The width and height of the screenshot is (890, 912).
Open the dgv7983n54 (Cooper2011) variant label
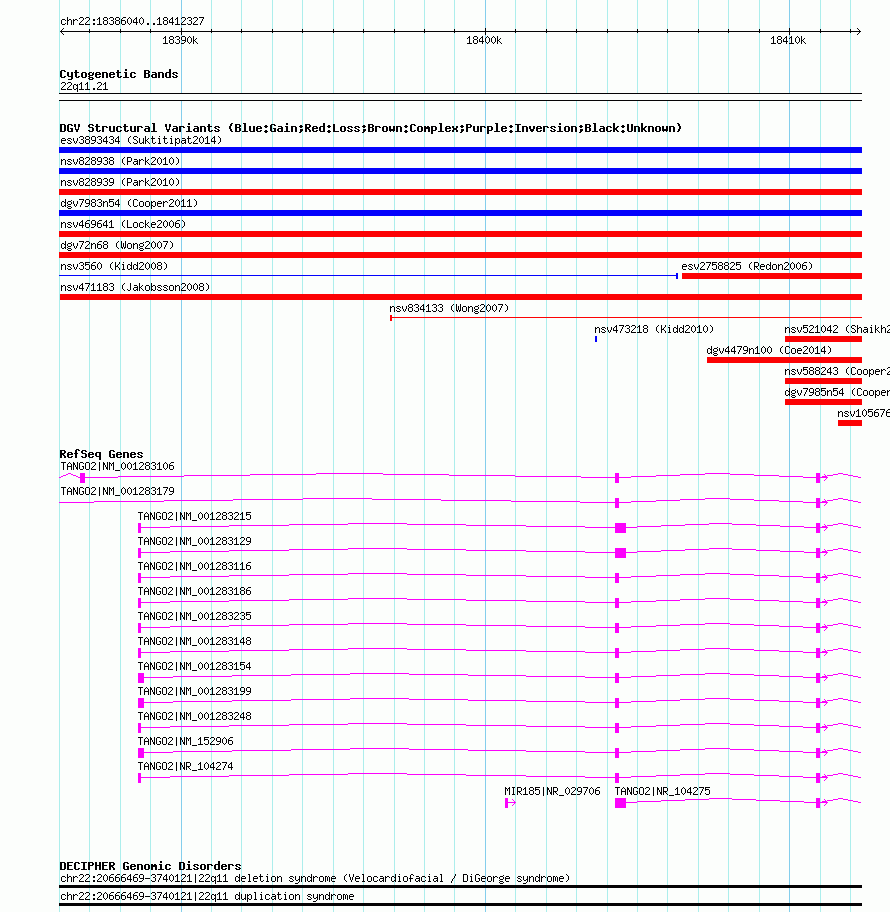[x=129, y=203]
